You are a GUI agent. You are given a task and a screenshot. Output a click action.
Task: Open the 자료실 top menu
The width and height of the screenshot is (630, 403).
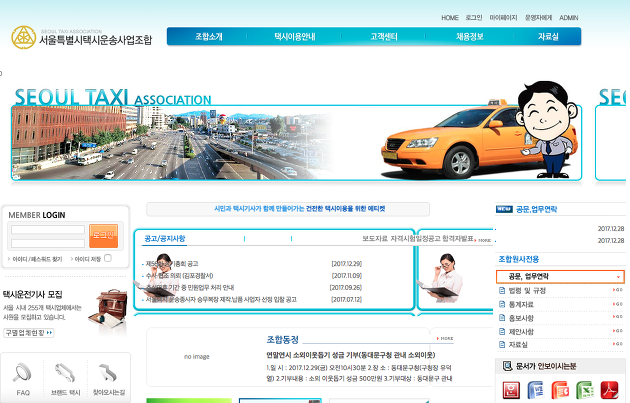(548, 37)
